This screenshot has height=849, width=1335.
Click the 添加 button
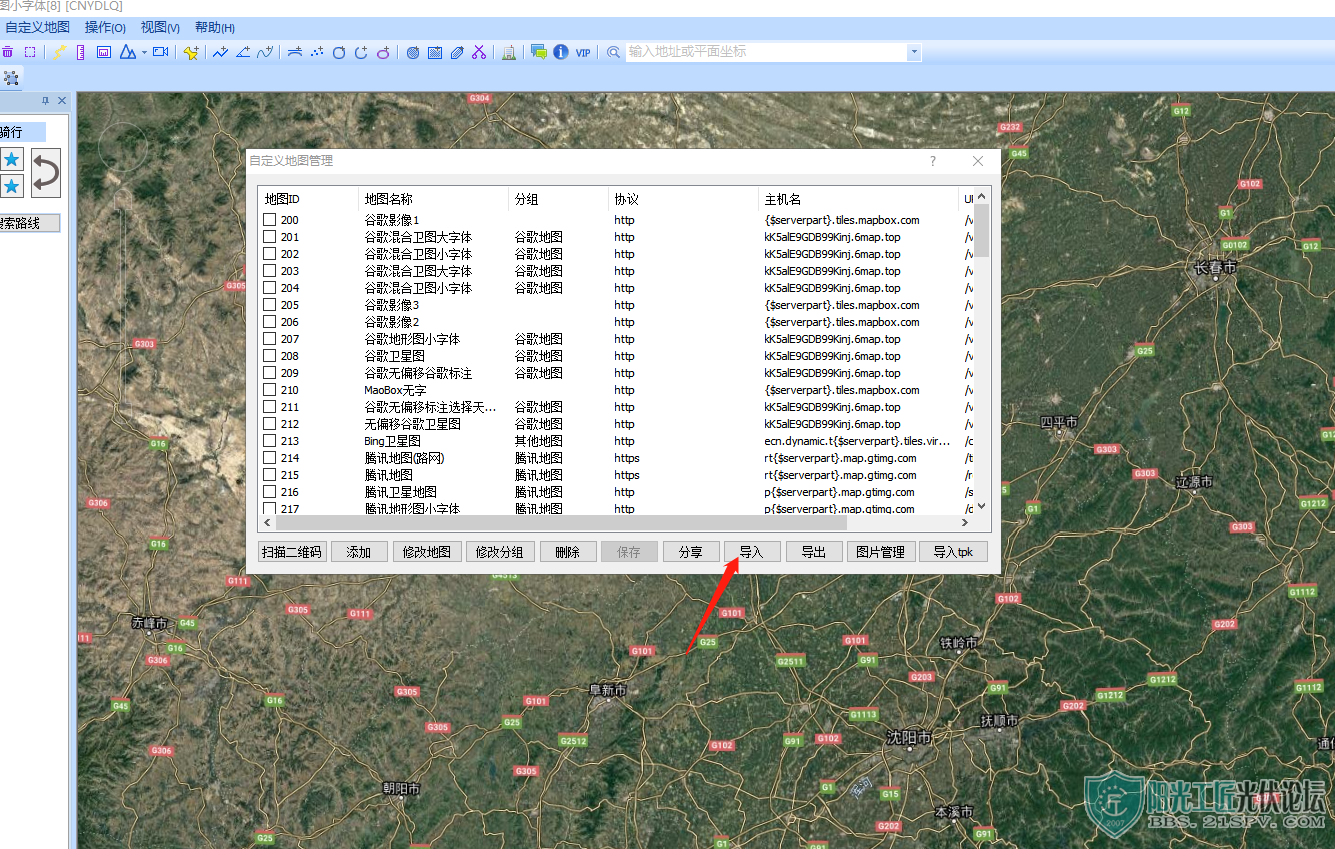[x=359, y=552]
